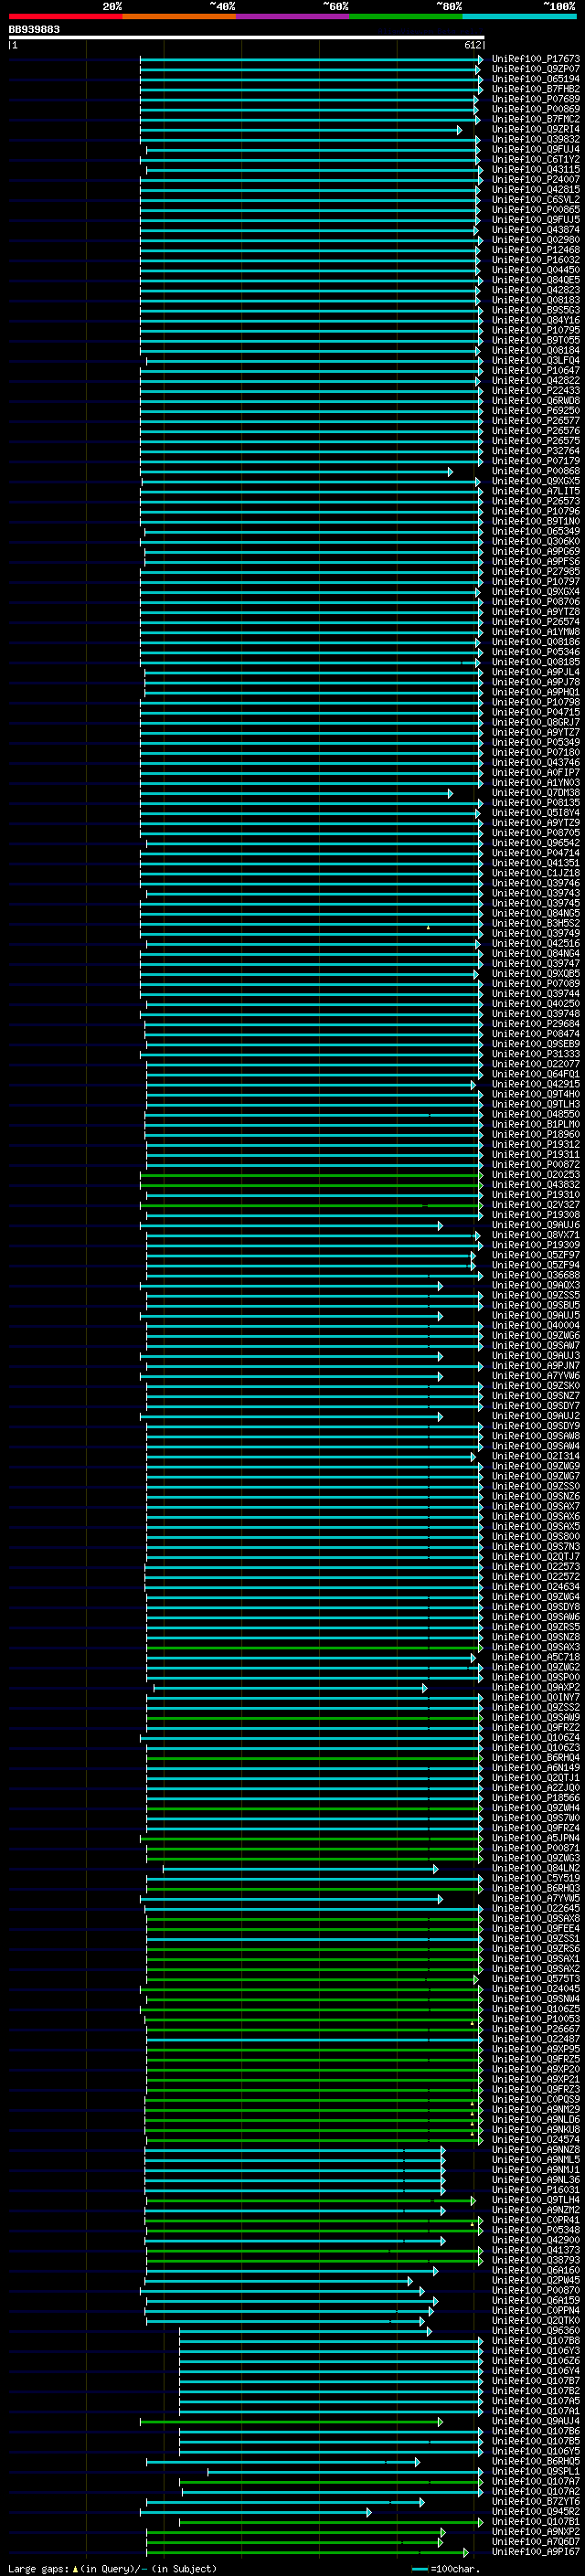
Task: Select hit UniRef100_Q9FUJ5
Action: point(535,219)
